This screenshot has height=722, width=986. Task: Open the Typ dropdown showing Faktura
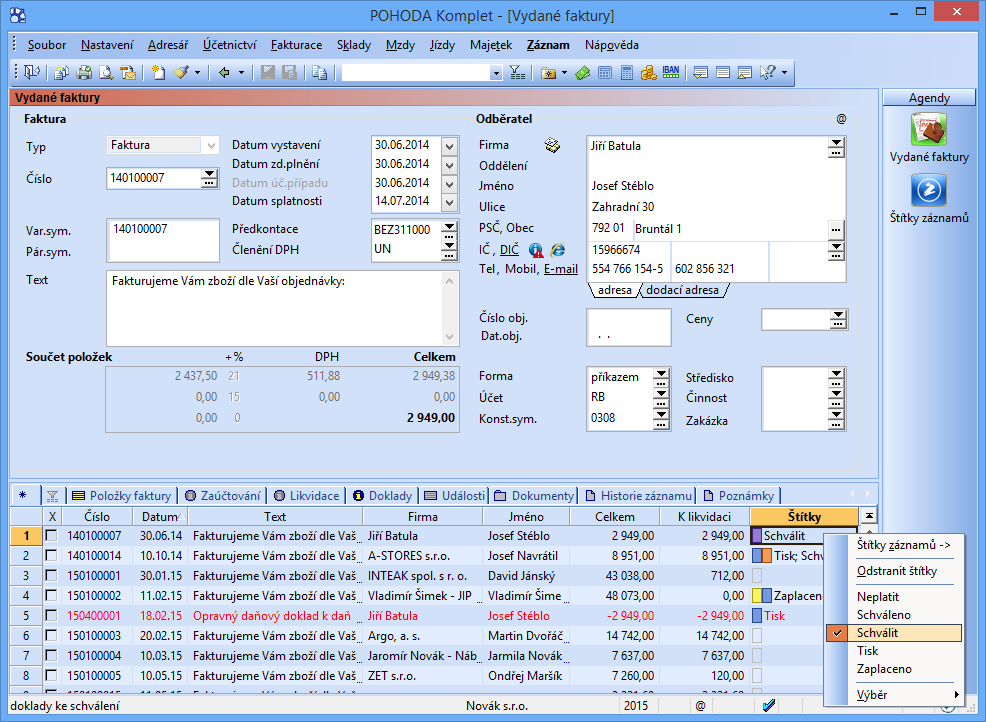211,145
